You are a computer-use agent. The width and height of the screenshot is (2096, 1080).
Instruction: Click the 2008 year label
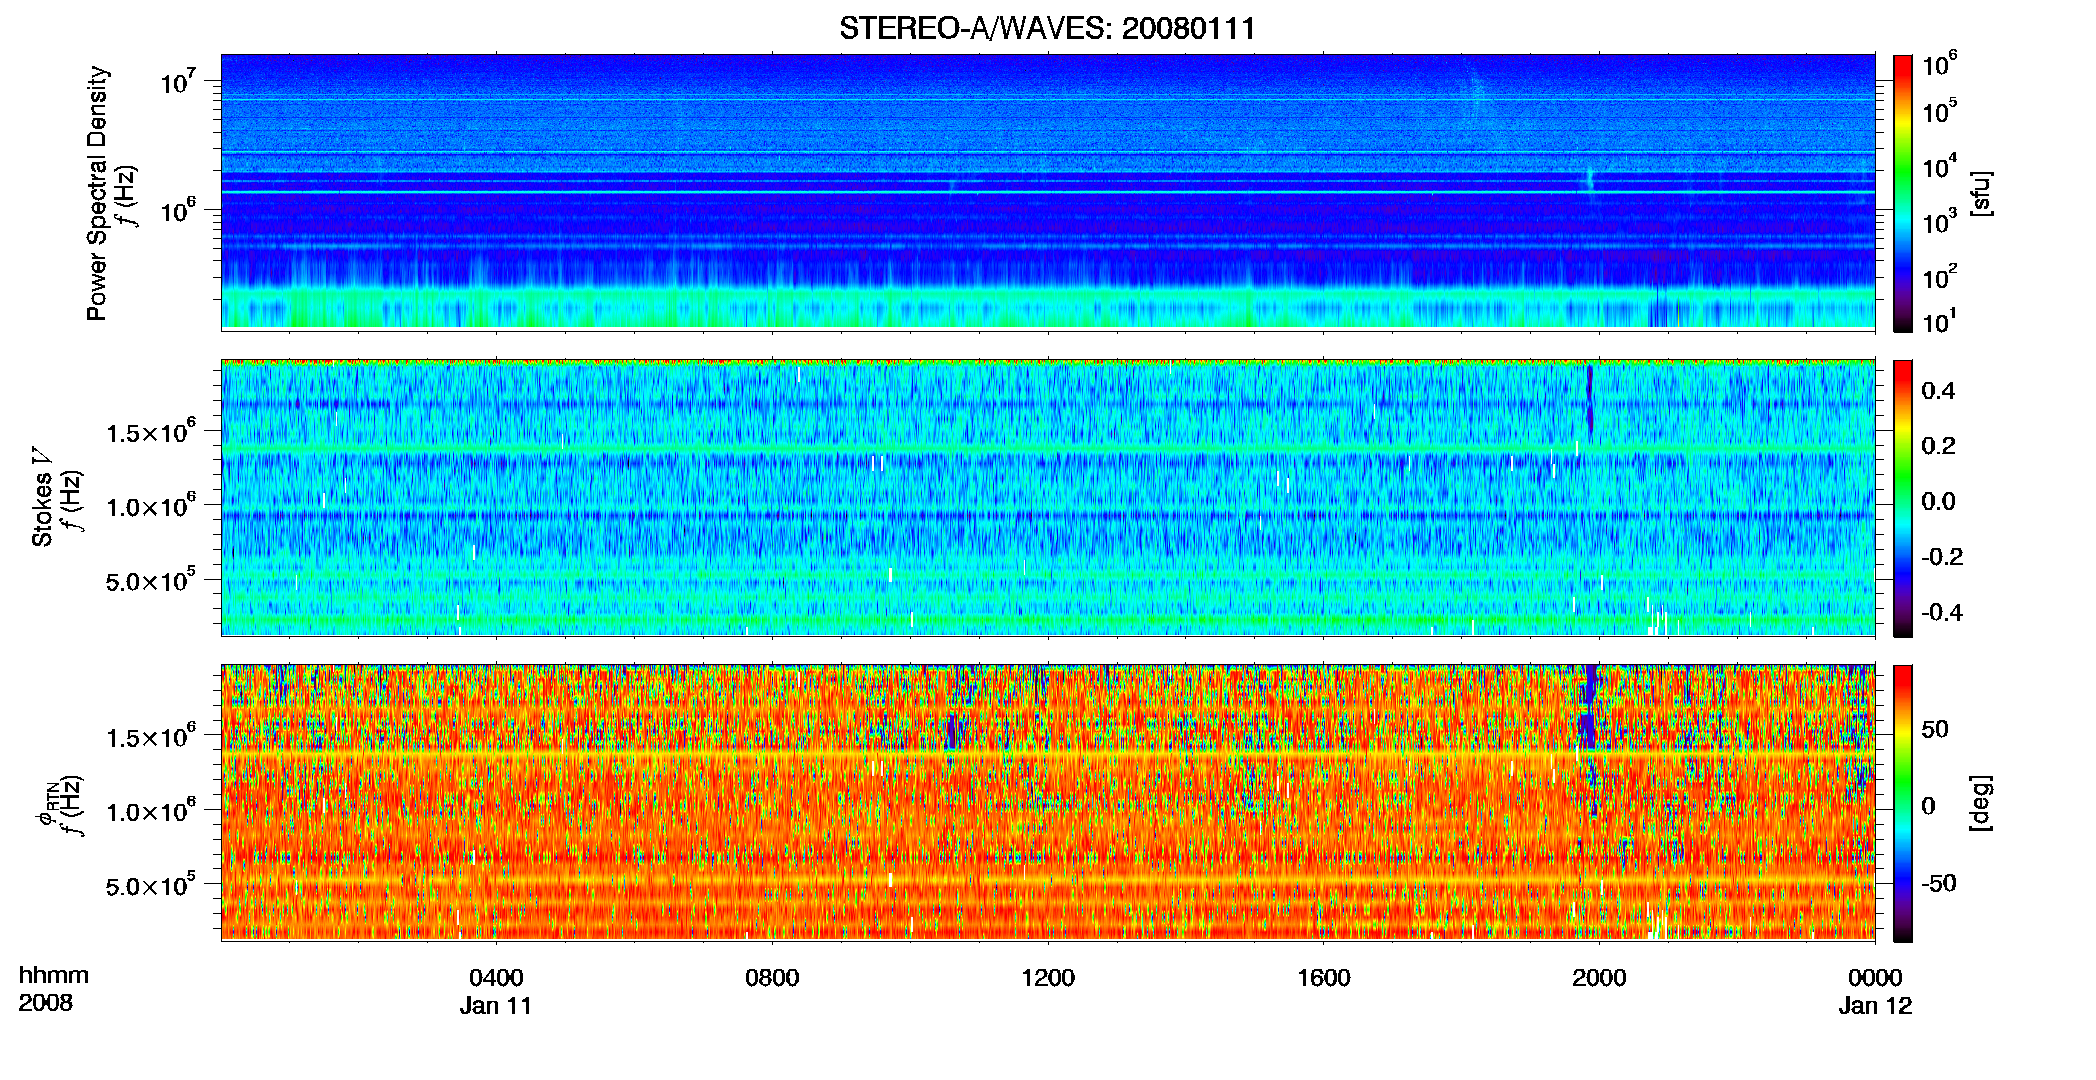(45, 1003)
